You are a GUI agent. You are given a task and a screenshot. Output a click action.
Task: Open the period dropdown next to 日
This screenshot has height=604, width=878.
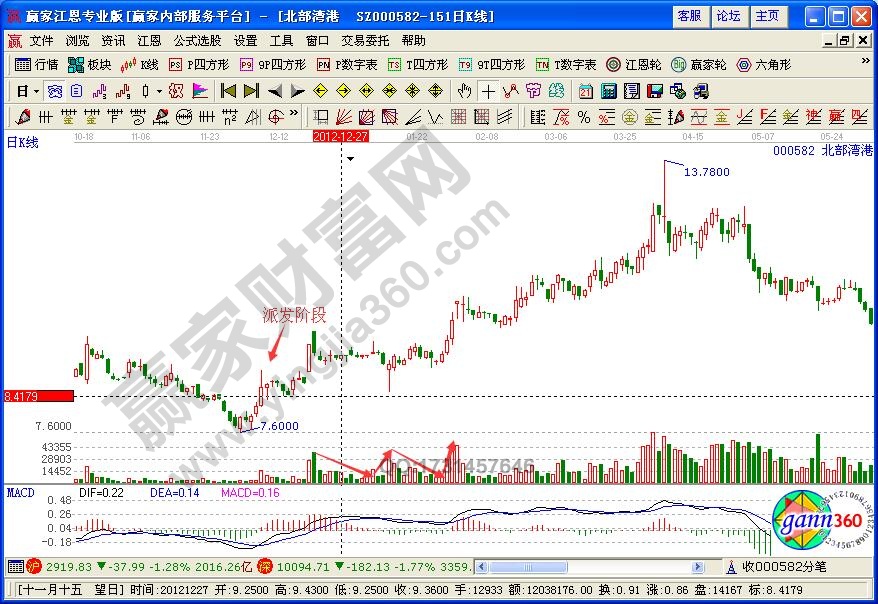click(x=36, y=90)
